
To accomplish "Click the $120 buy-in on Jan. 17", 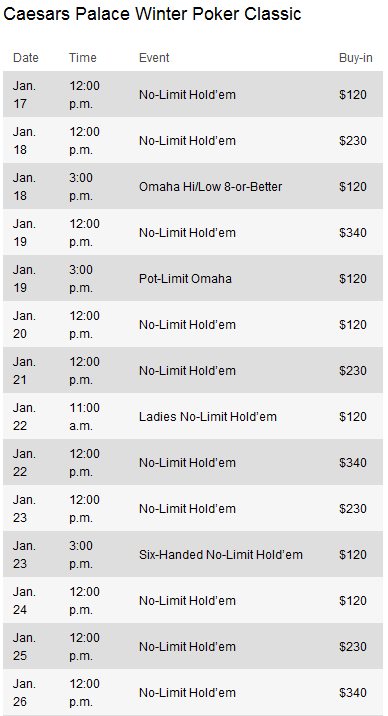I will tap(353, 95).
